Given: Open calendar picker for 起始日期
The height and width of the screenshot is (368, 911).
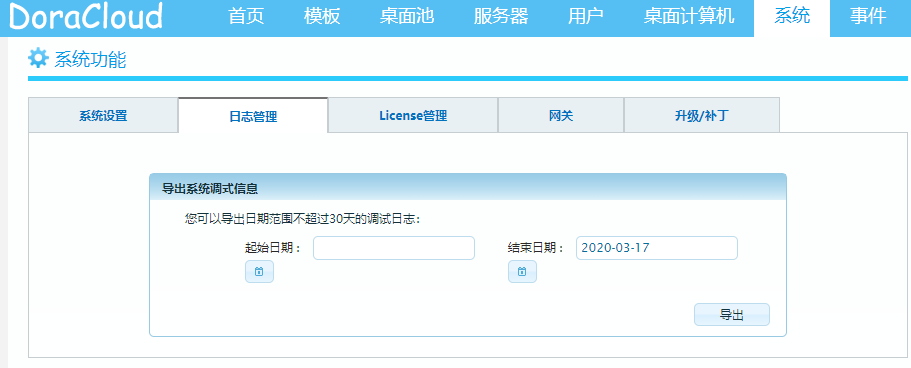Looking at the screenshot, I should 259,271.
